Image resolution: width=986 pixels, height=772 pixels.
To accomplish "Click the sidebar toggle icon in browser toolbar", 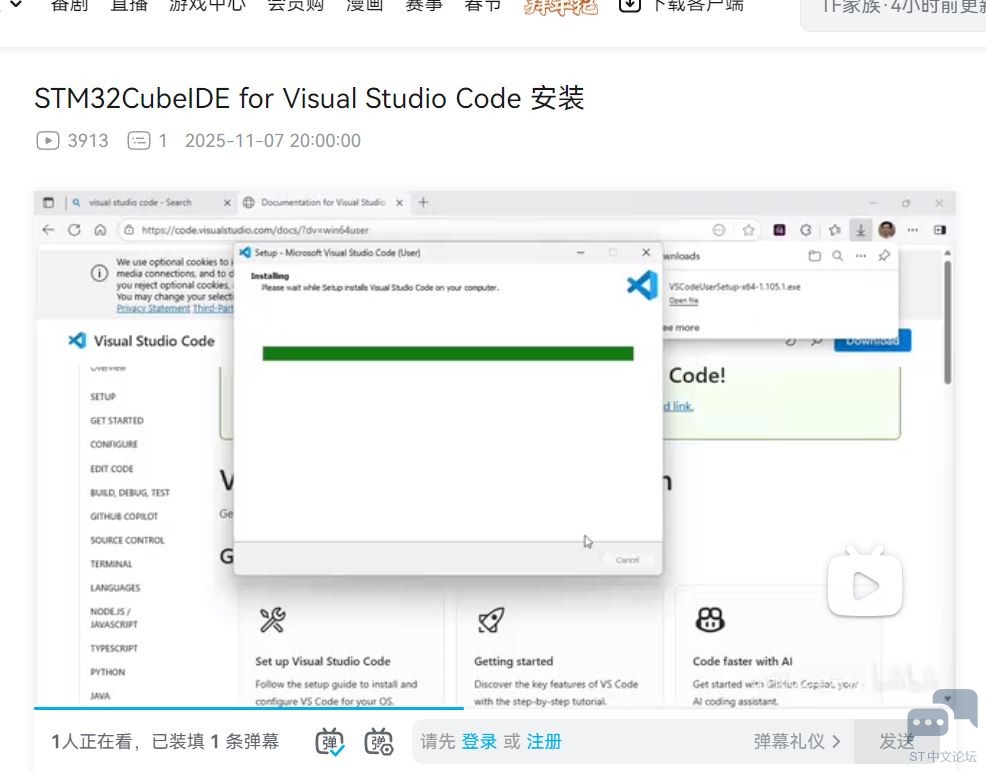I will click(x=940, y=230).
